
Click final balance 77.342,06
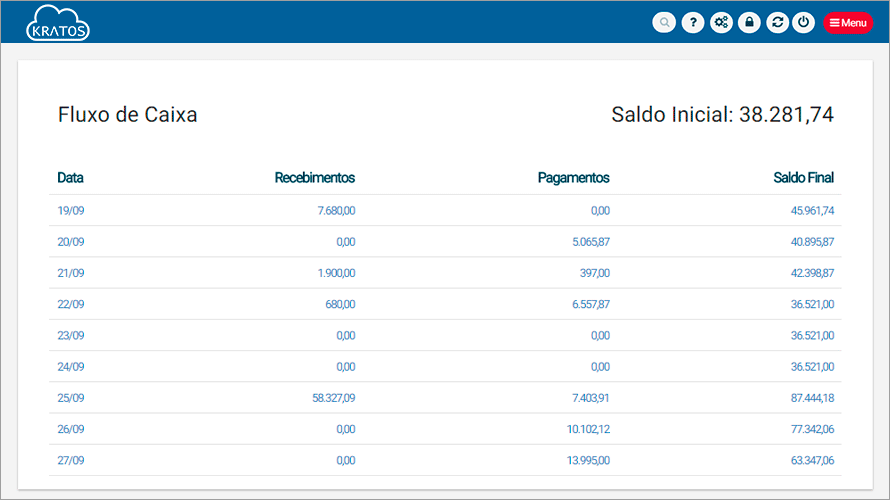pos(813,429)
